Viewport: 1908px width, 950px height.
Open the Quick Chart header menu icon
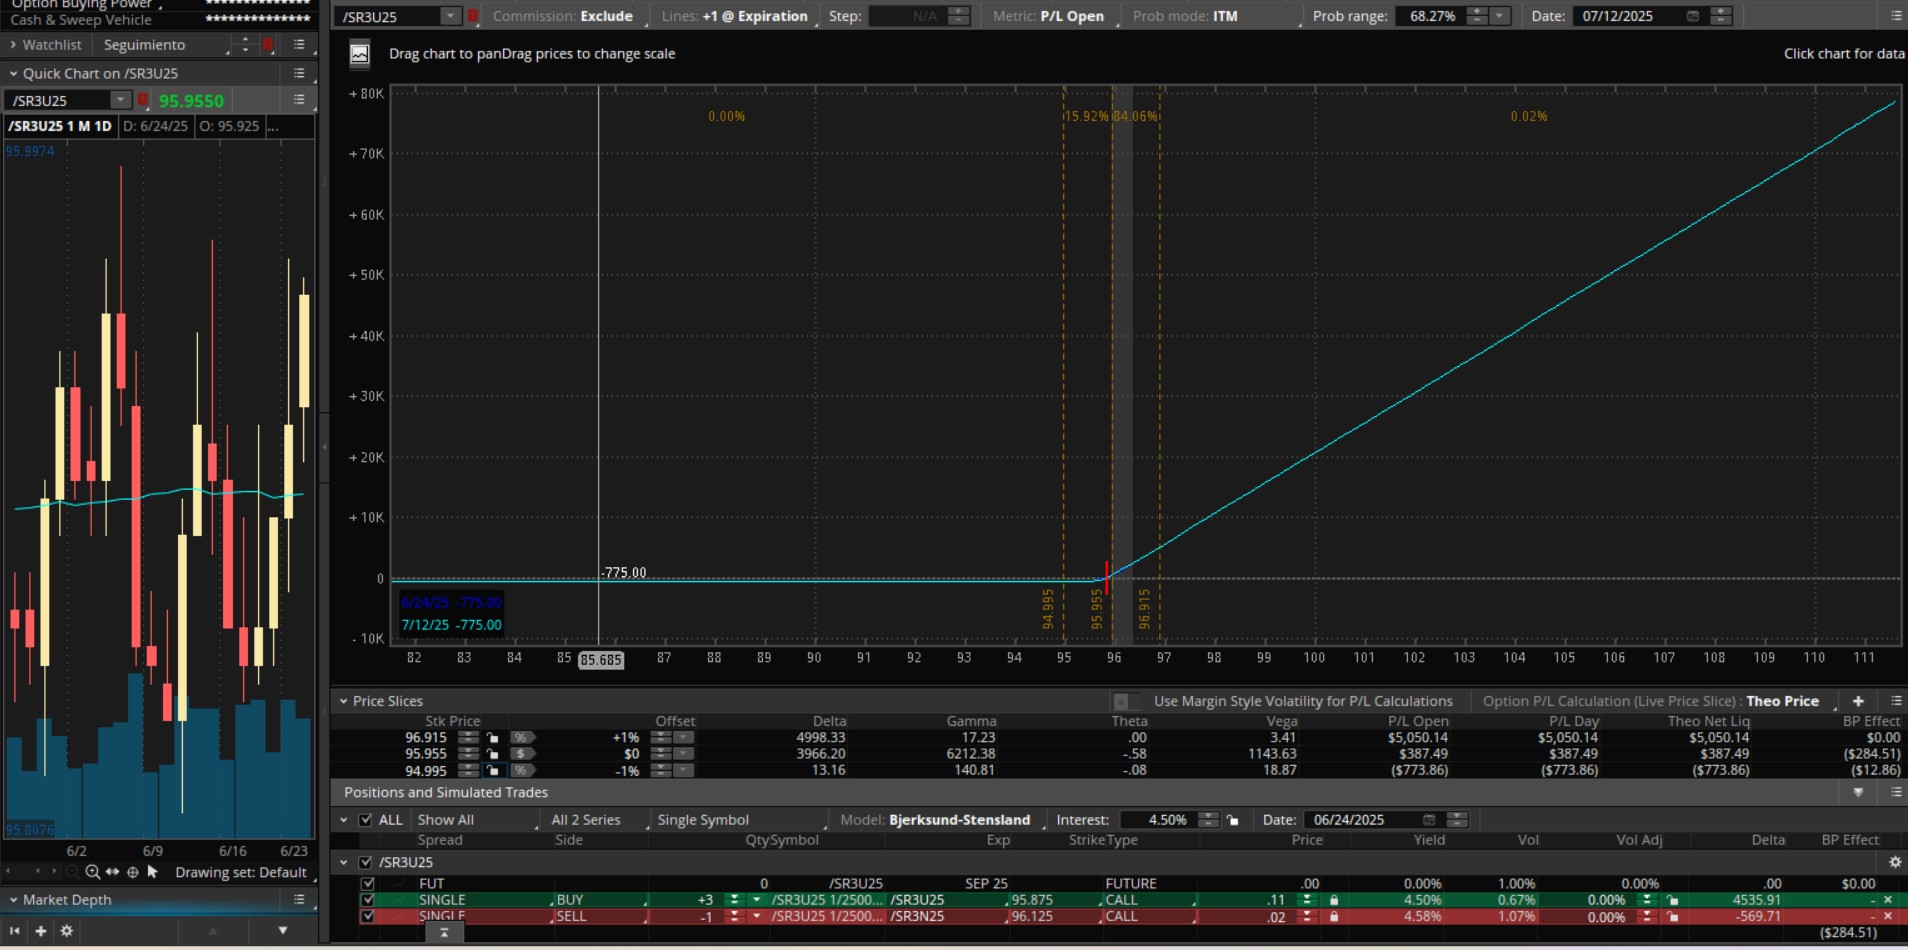pyautogui.click(x=299, y=73)
